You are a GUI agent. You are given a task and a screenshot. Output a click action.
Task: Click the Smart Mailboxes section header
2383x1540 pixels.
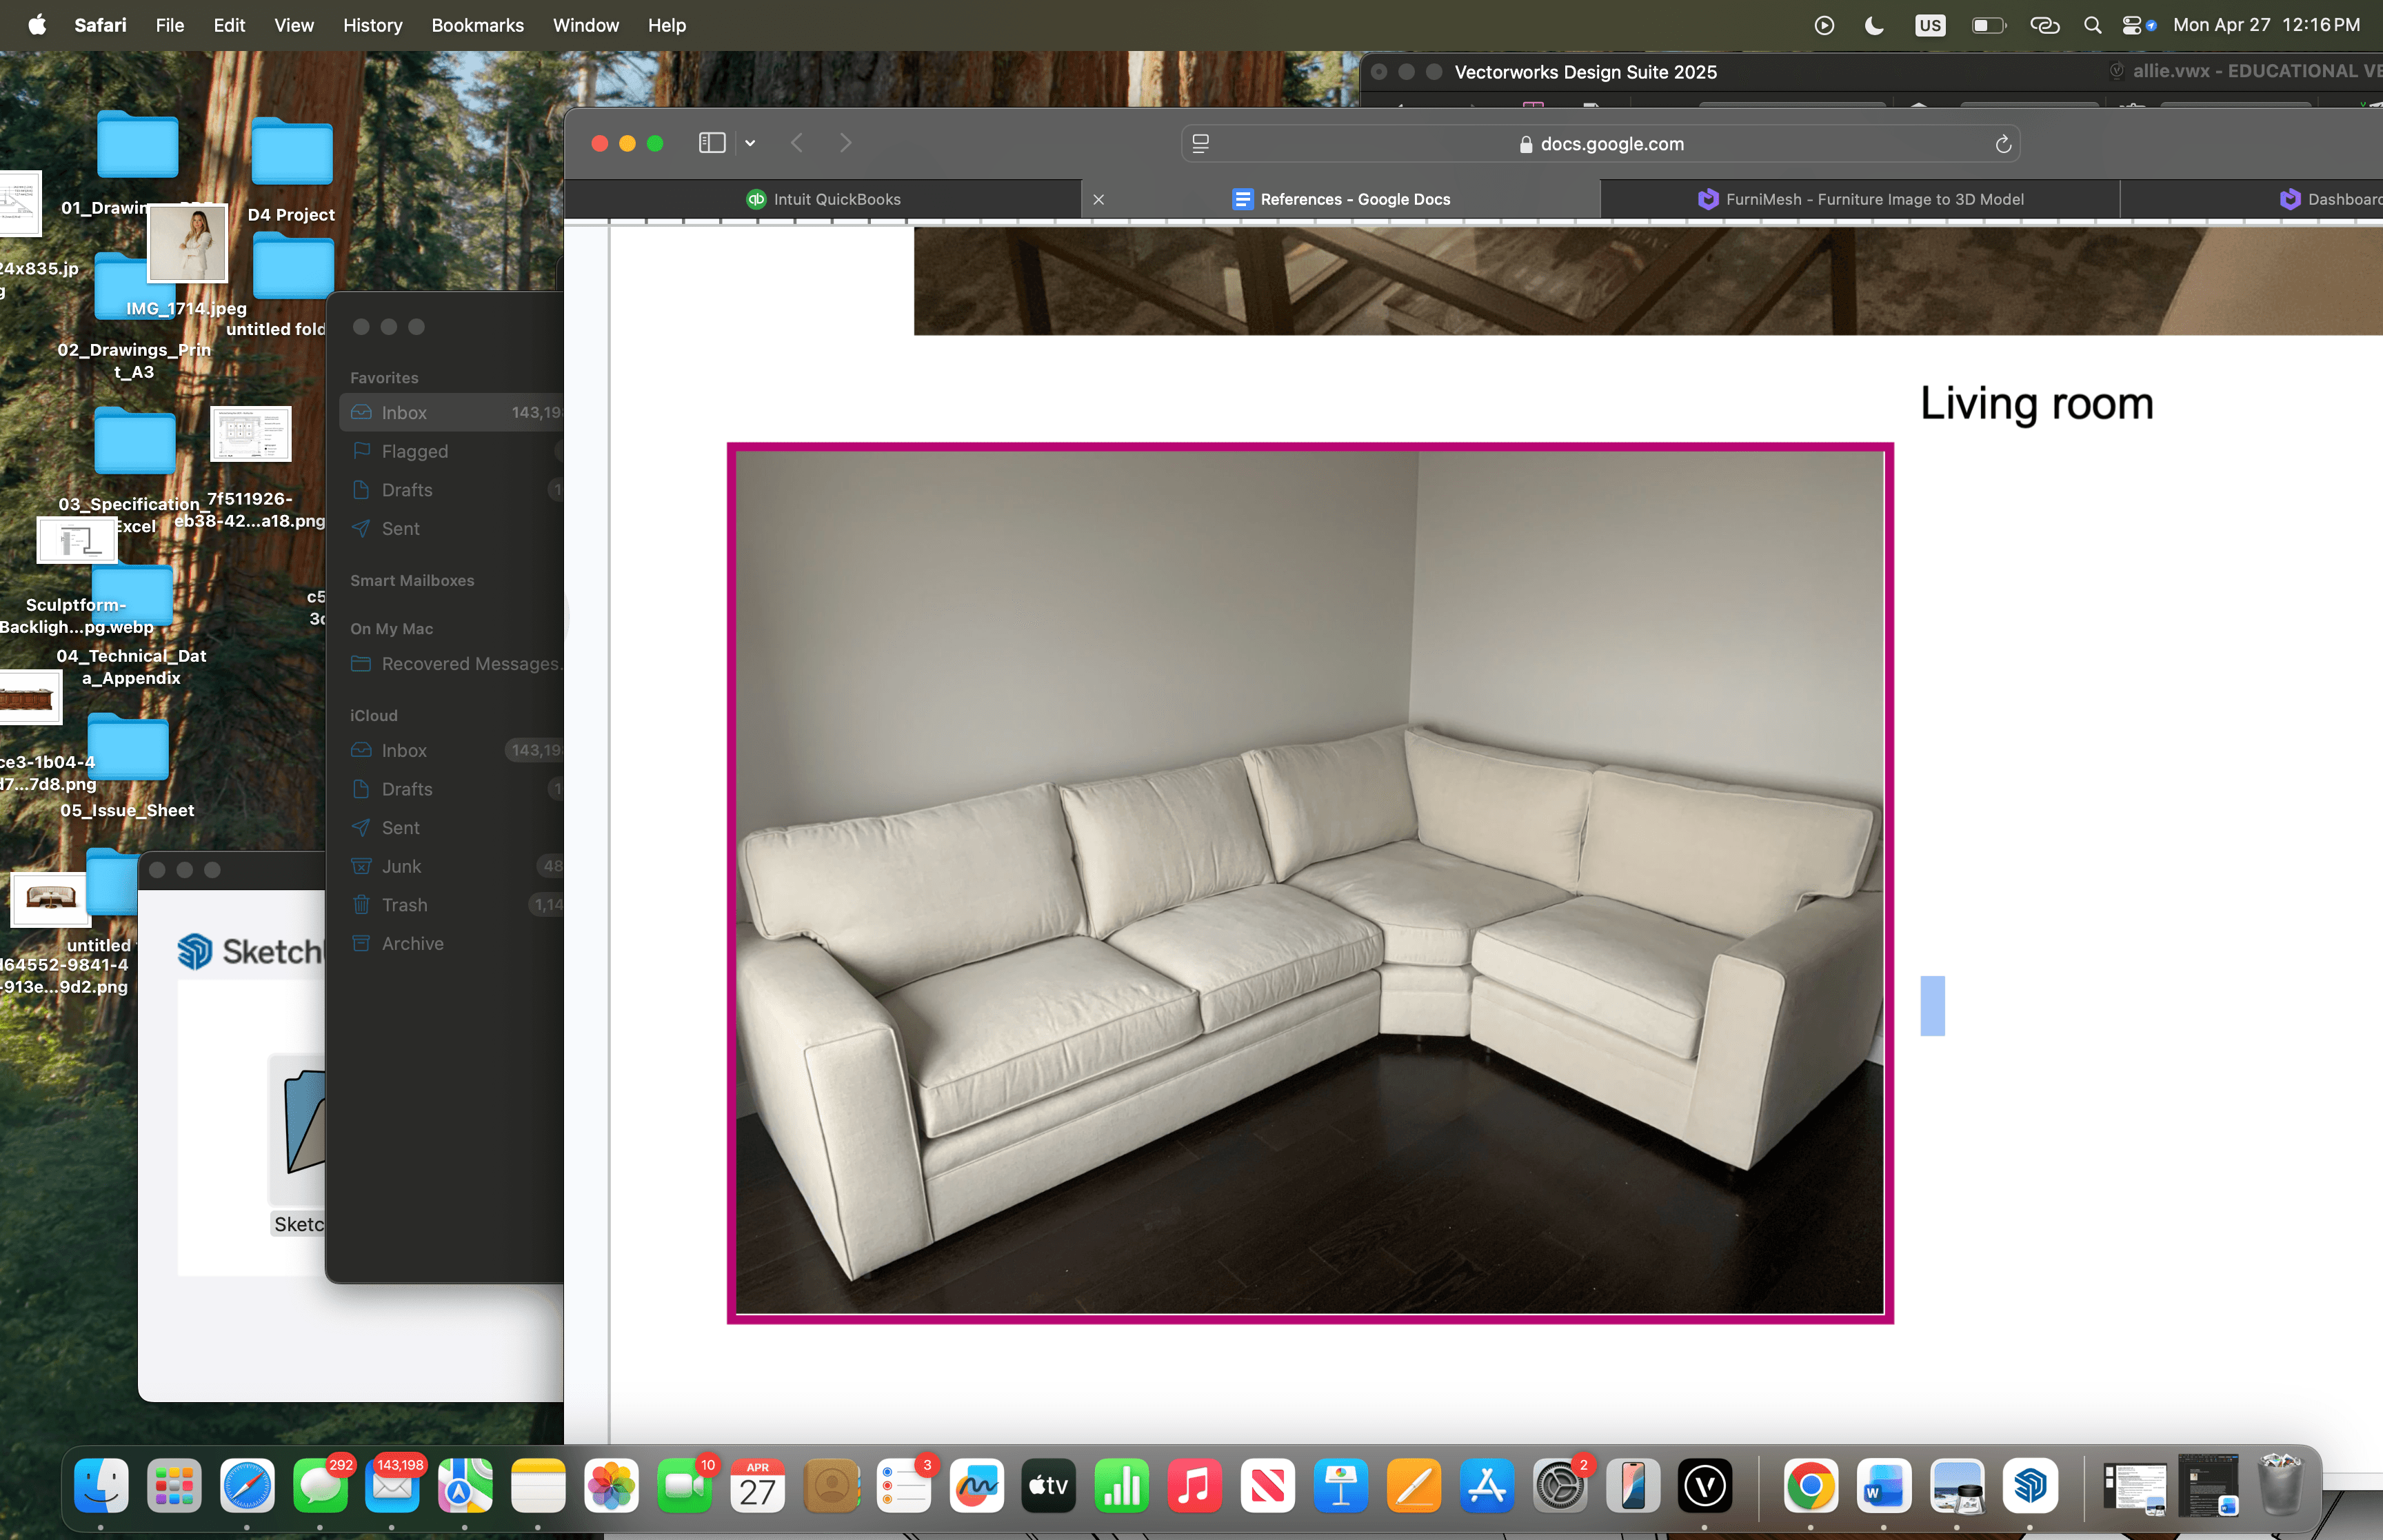click(412, 580)
